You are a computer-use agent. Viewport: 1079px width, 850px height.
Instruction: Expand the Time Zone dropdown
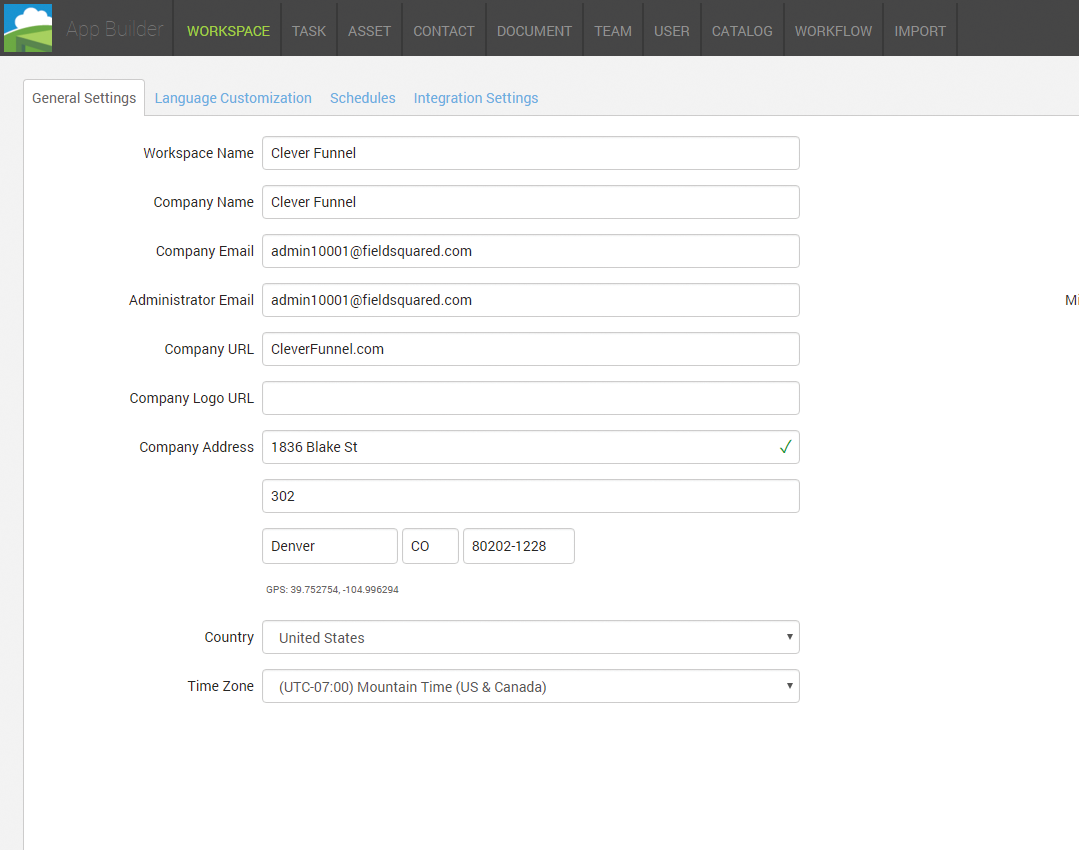[x=531, y=686]
